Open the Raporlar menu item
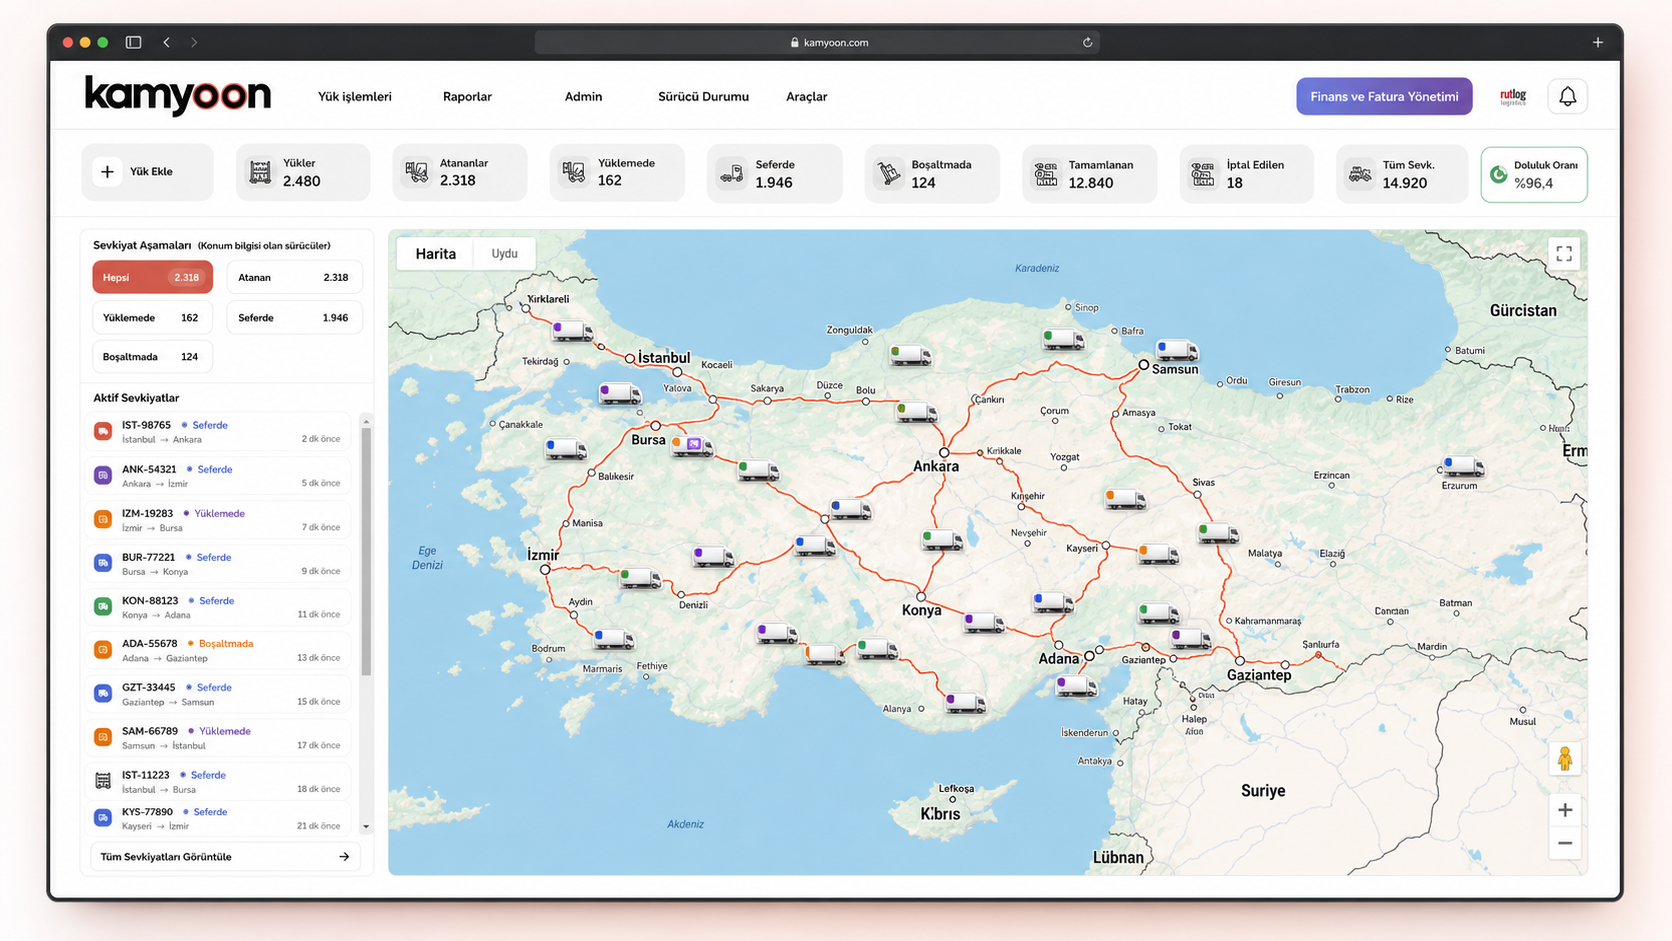The width and height of the screenshot is (1672, 941). (x=467, y=97)
